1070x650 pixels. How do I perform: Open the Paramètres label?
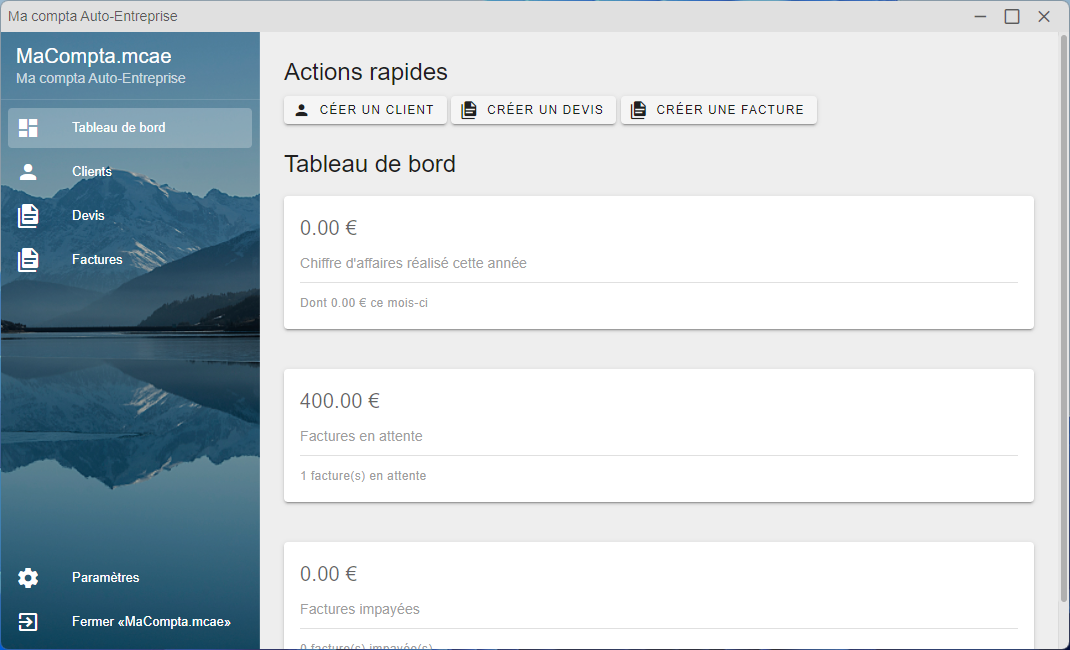pos(106,578)
